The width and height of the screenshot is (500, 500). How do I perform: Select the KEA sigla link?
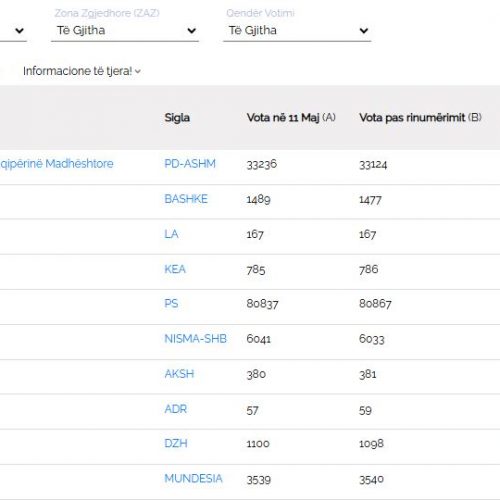pyautogui.click(x=175, y=269)
